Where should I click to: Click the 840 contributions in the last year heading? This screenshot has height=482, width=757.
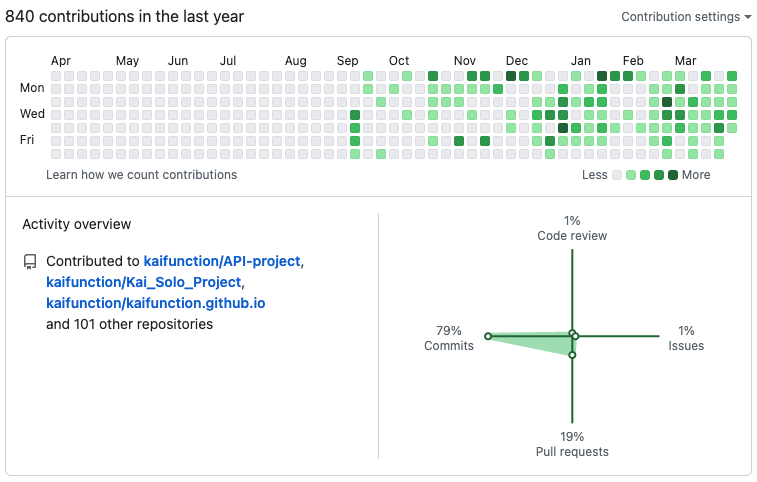(125, 16)
